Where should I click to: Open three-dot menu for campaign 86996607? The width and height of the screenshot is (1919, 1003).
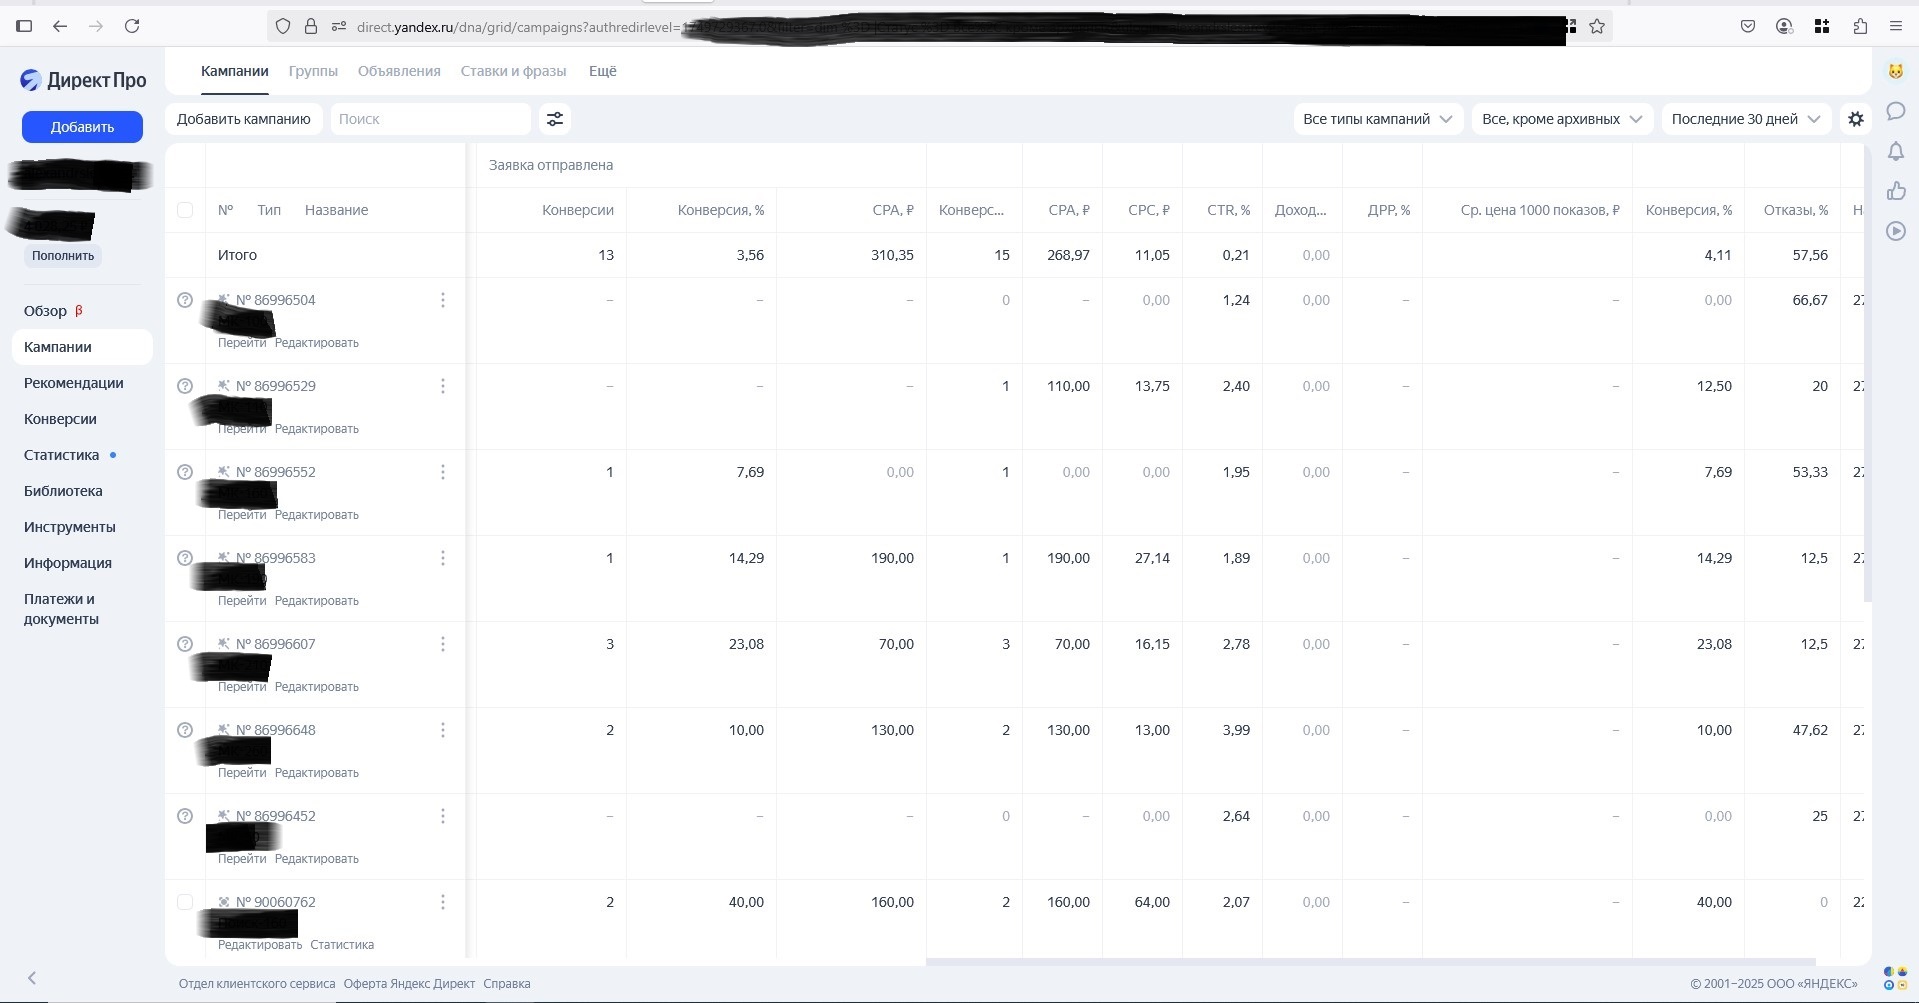tap(443, 644)
